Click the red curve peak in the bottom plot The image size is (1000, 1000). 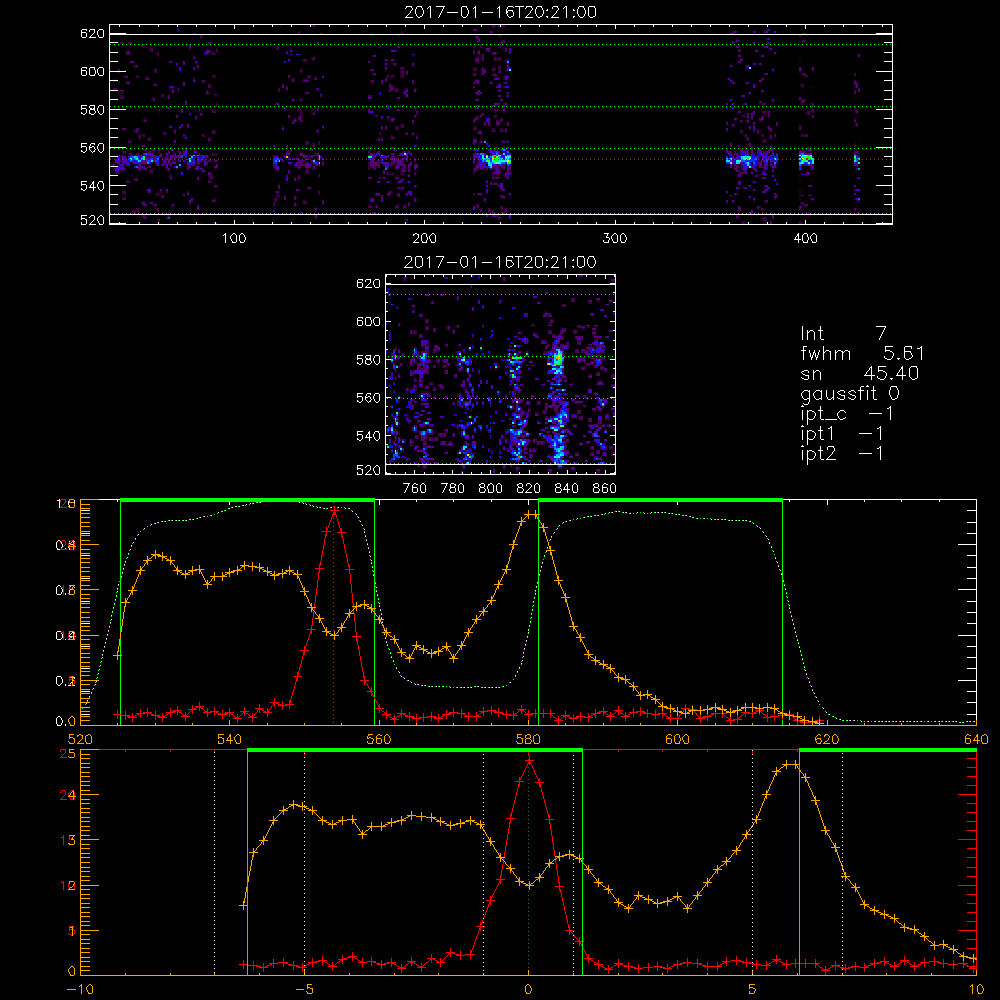[x=529, y=760]
